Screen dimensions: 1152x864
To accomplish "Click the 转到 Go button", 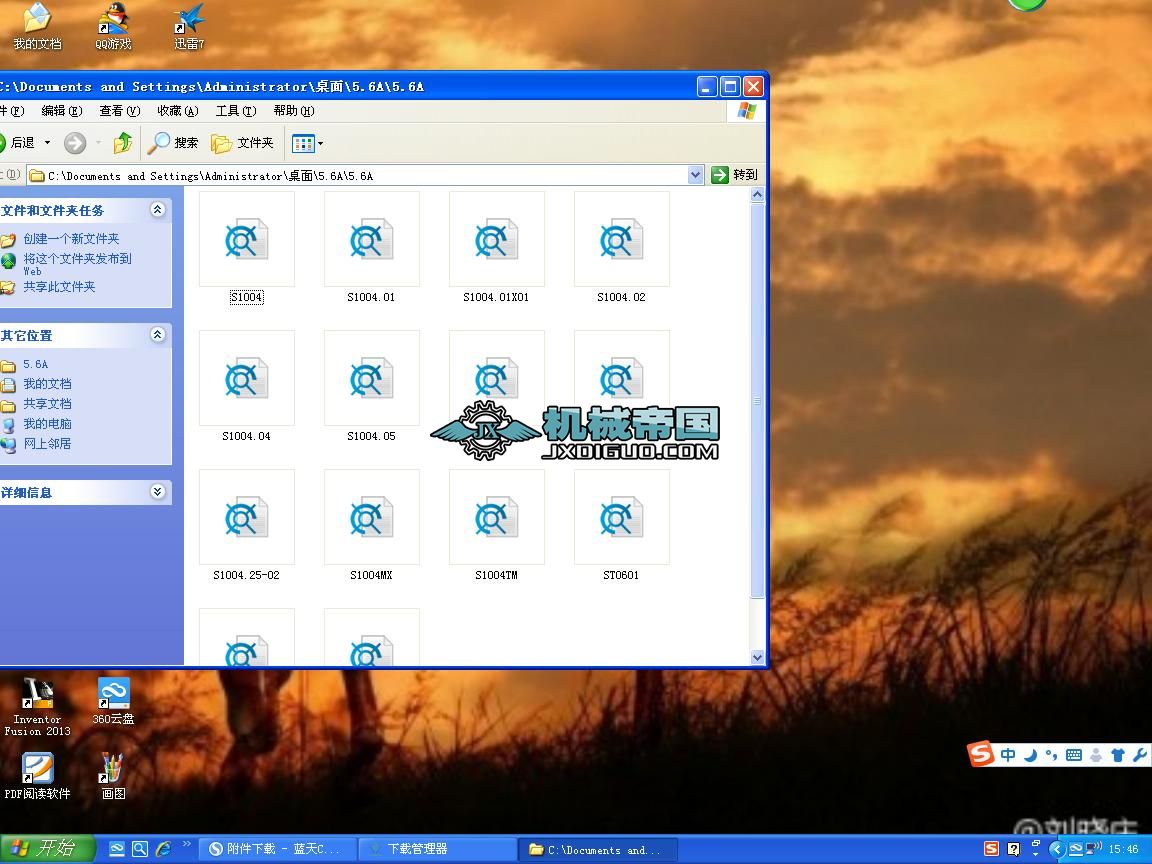I will click(x=734, y=175).
